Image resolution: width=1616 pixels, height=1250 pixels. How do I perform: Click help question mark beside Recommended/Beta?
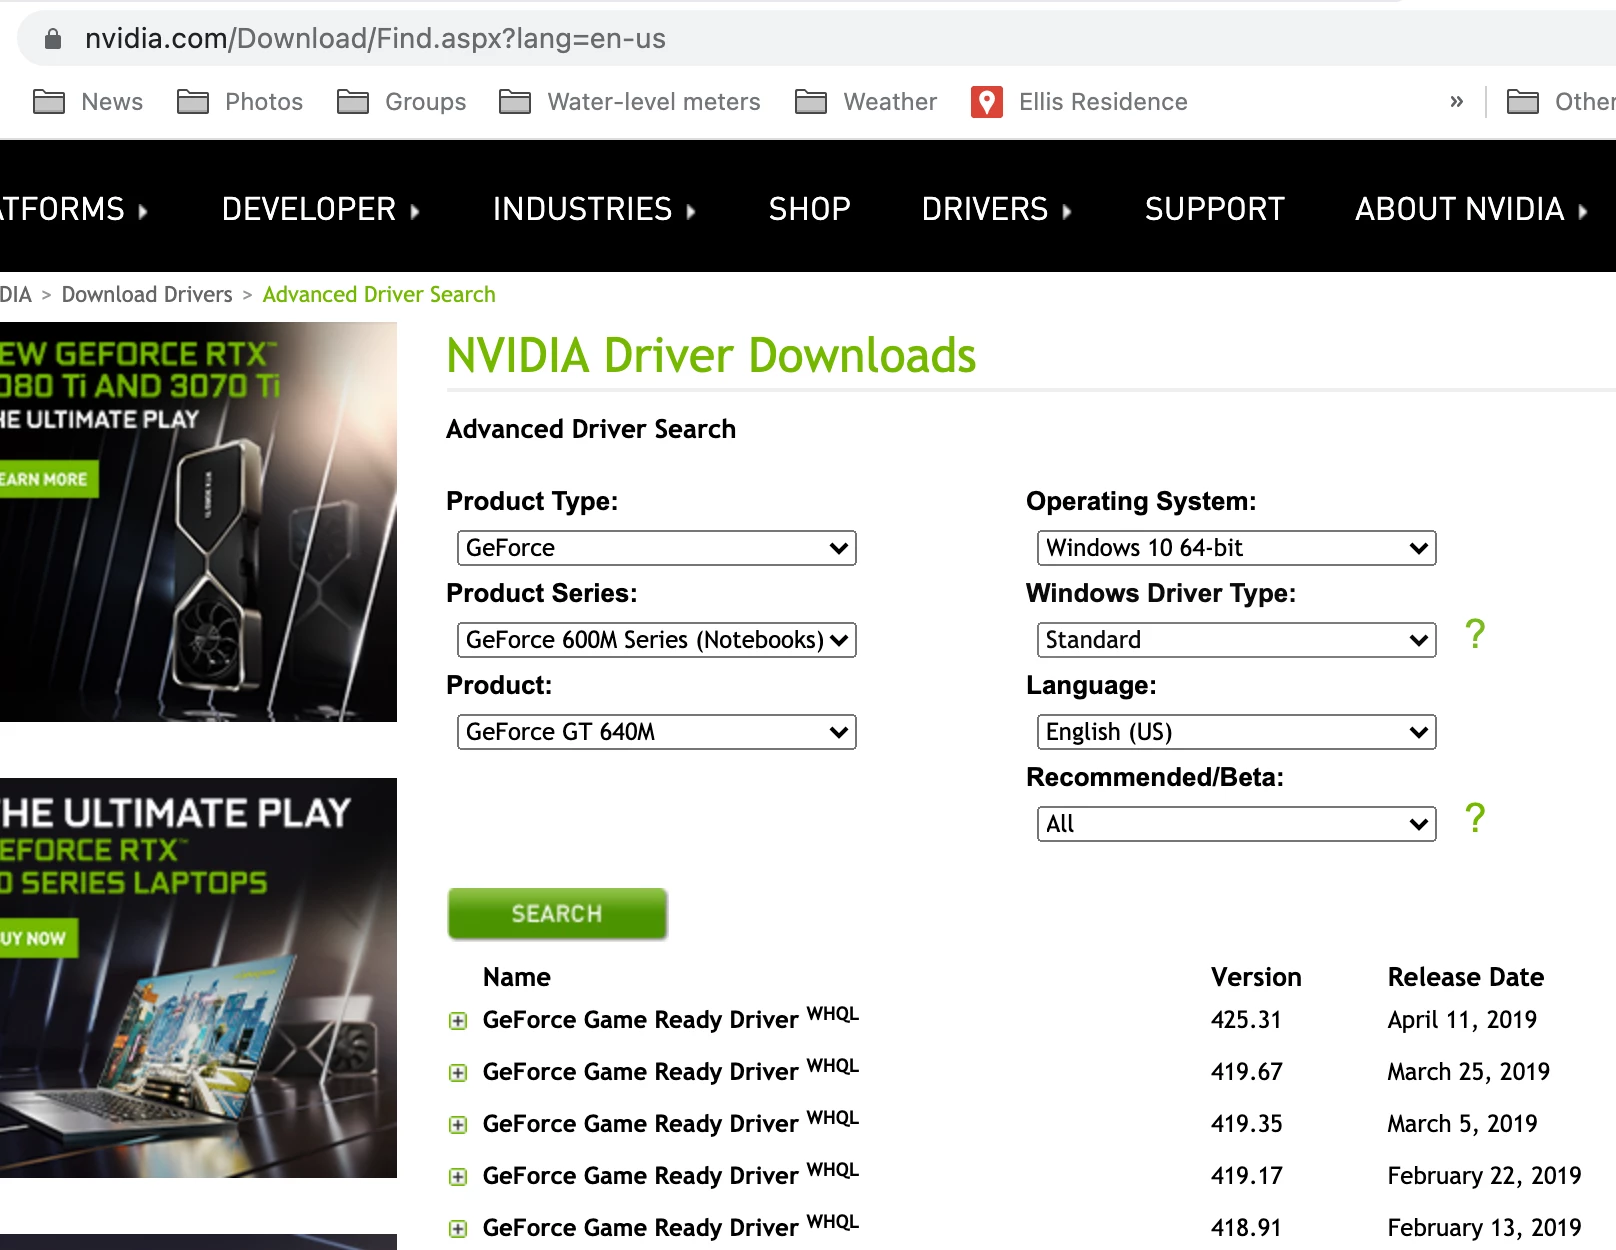point(1475,818)
